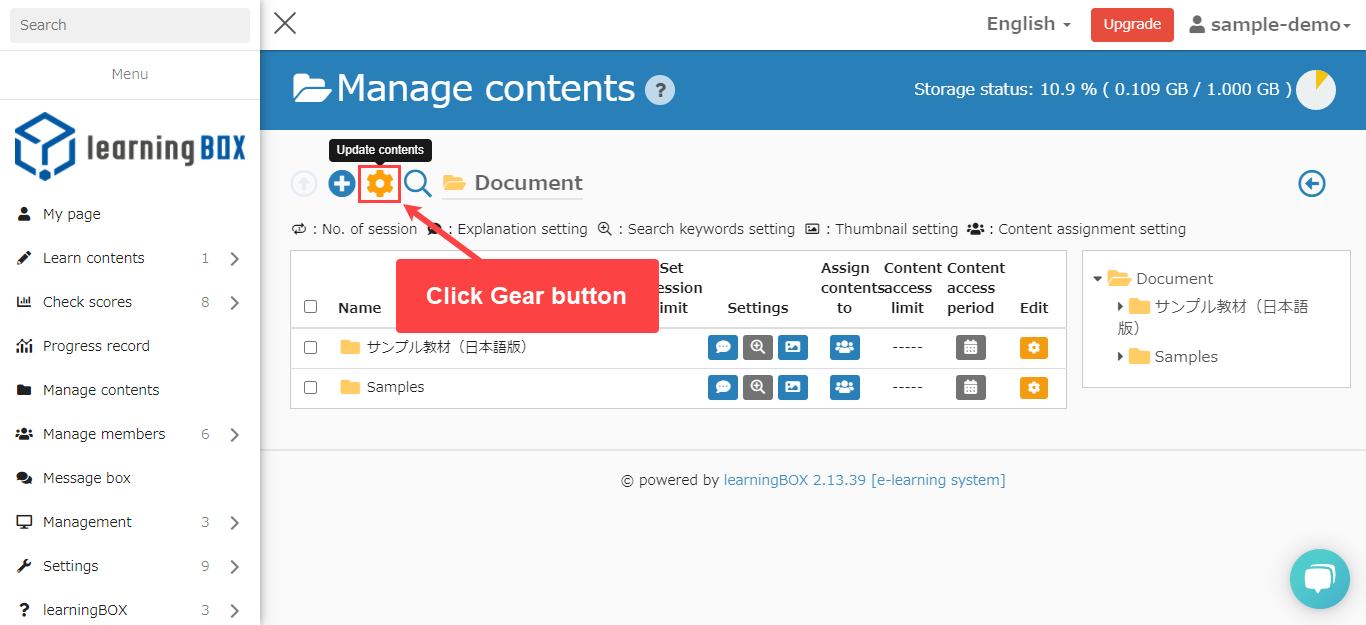Screen dimensions: 1366x625
Task: Click orange edit gear for サンプル教材 row
Action: click(1033, 347)
